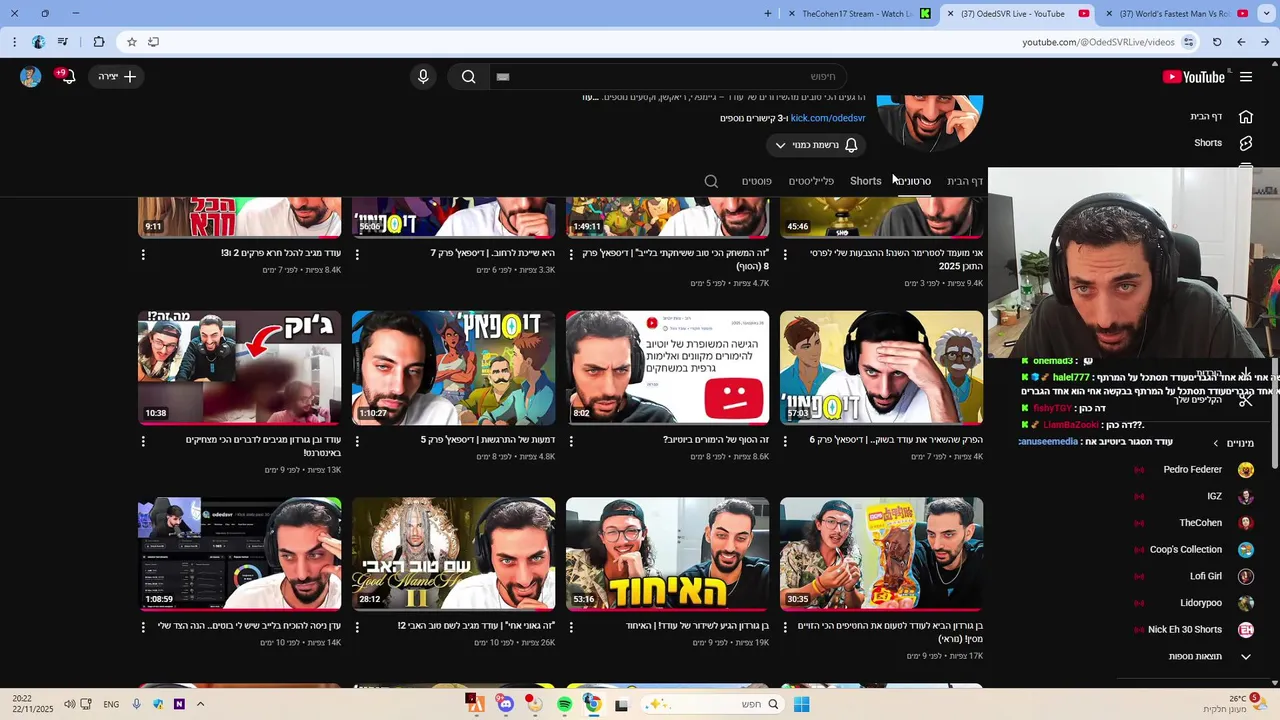Open the three-dot menu for the 10:38 video
The height and width of the screenshot is (720, 1280).
(143, 441)
